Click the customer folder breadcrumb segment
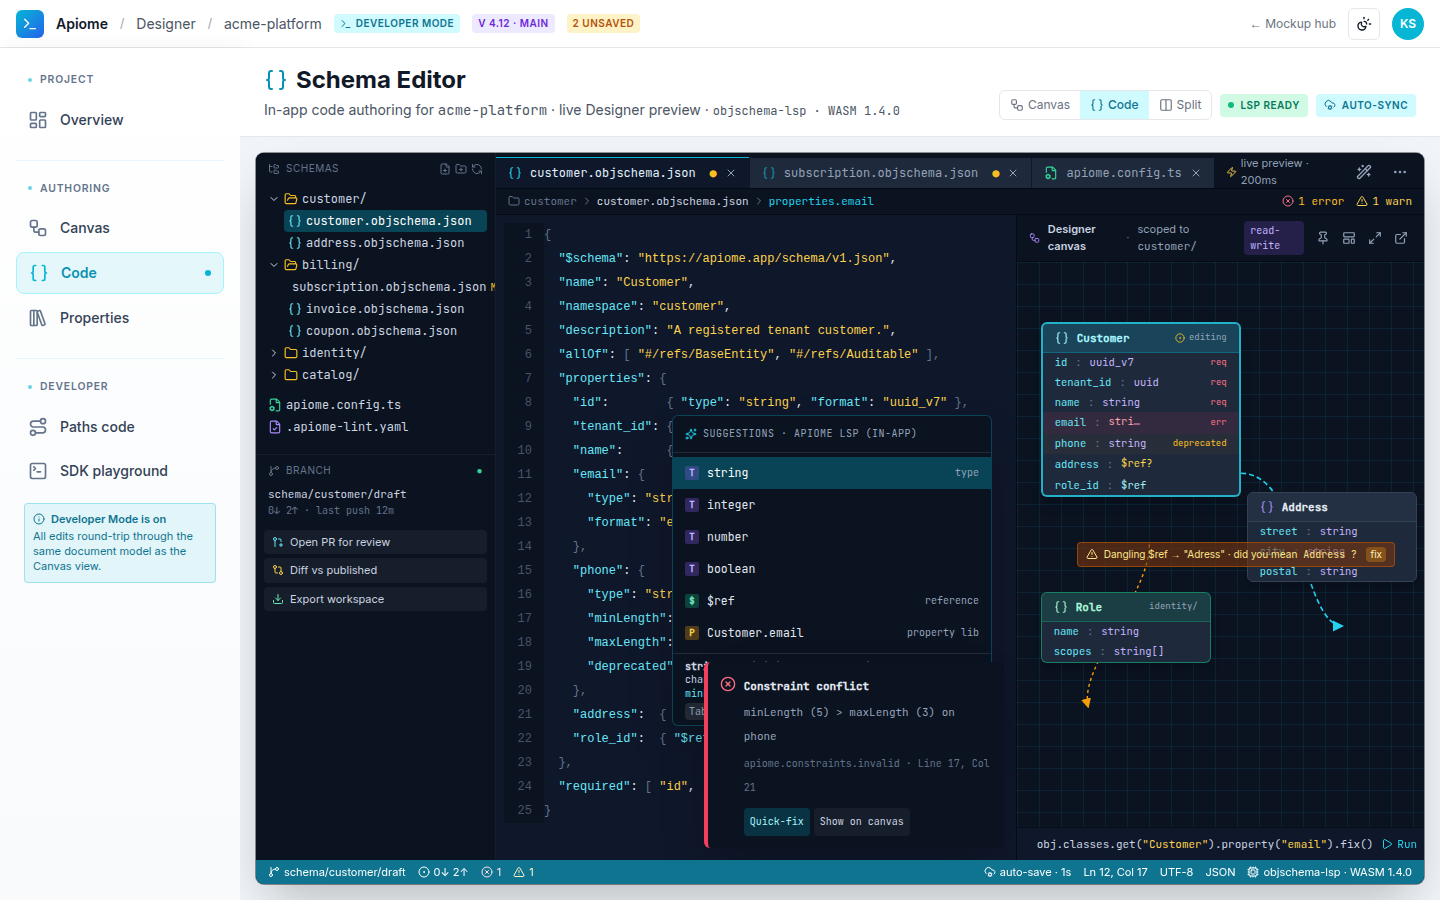Image resolution: width=1440 pixels, height=900 pixels. tap(543, 201)
